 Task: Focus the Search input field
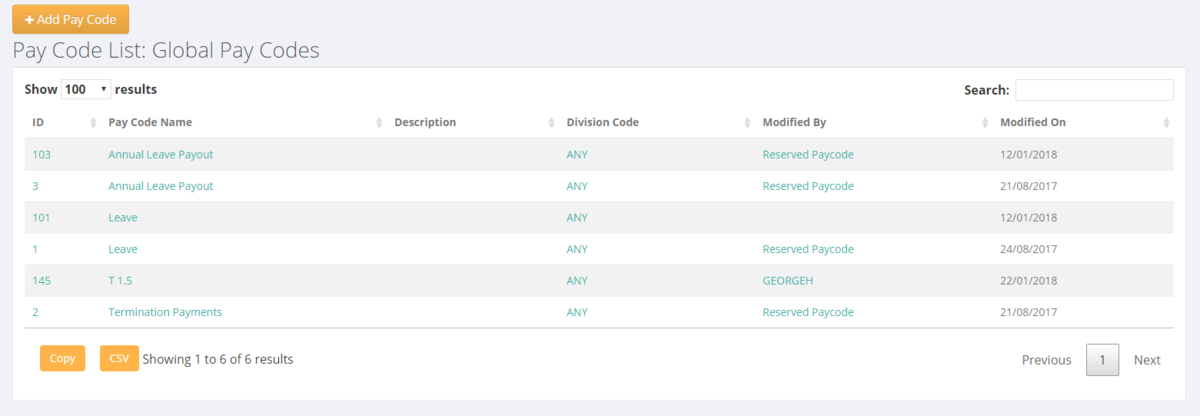coord(1094,90)
